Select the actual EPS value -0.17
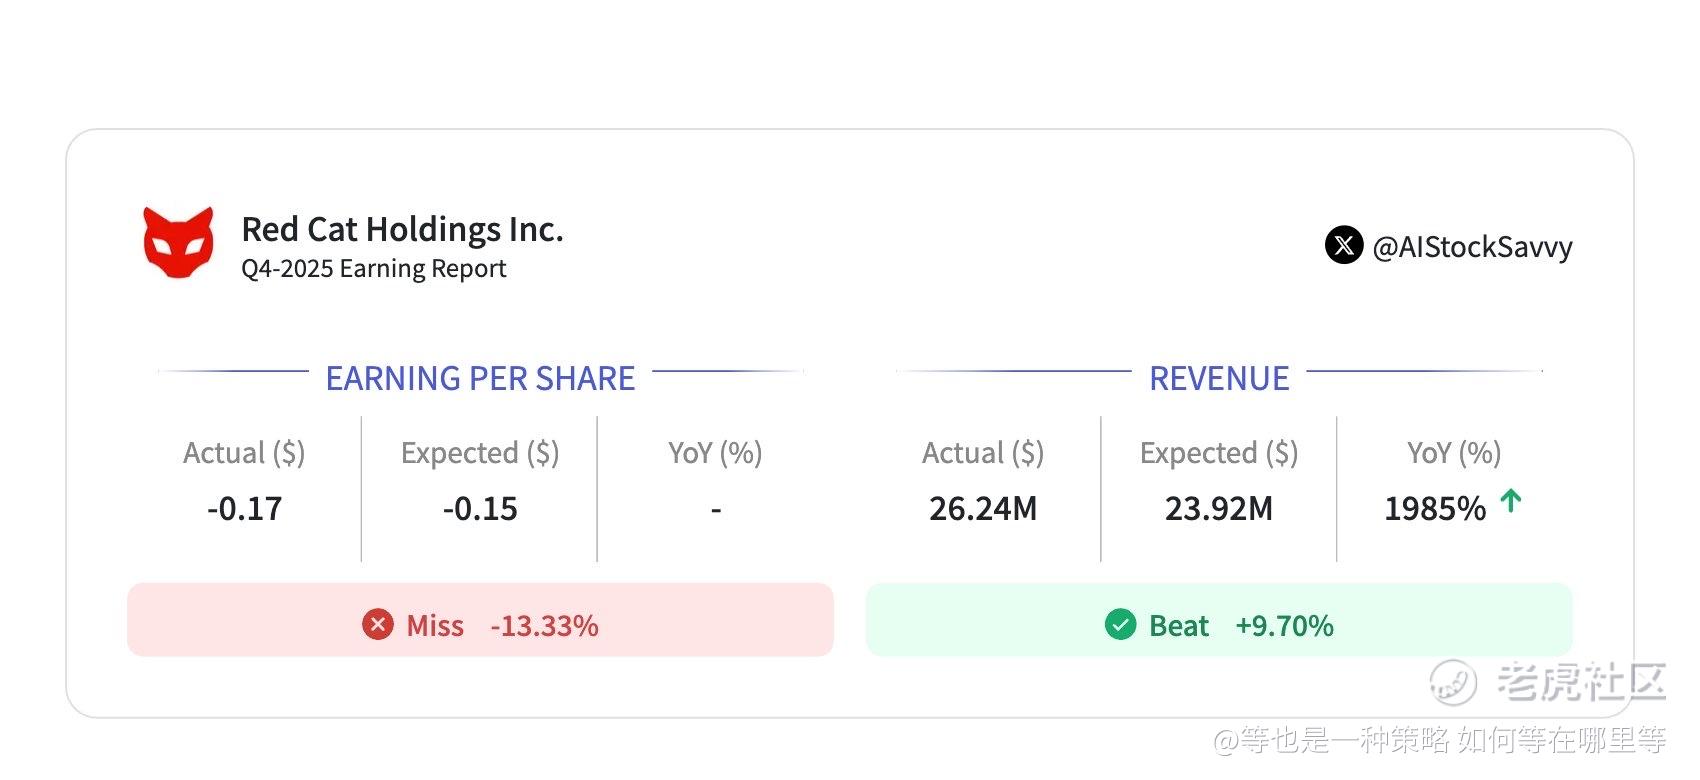This screenshot has width=1700, height=780. (244, 509)
